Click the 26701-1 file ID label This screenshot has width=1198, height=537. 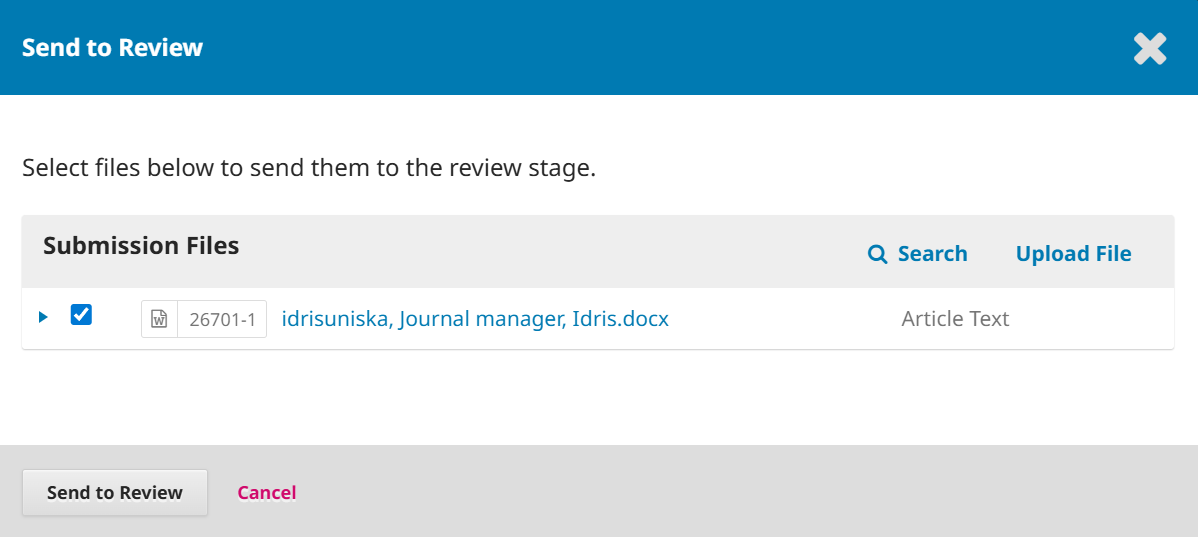coord(222,320)
